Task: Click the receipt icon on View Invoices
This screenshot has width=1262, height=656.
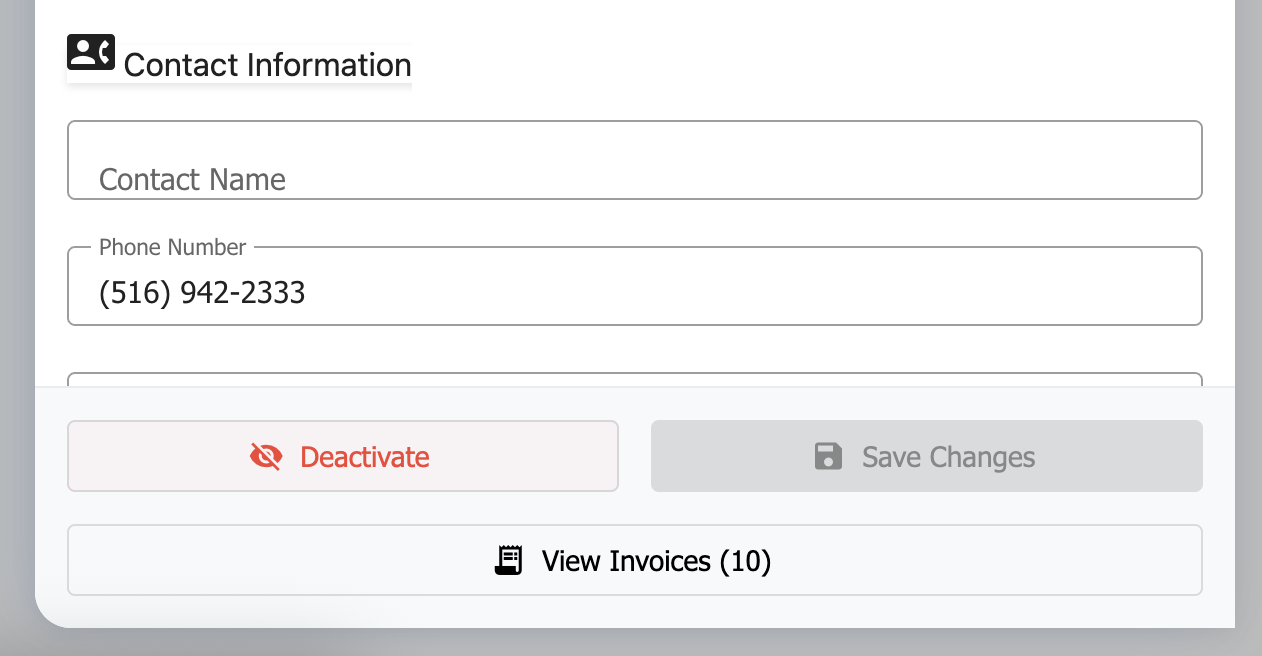Action: [509, 561]
